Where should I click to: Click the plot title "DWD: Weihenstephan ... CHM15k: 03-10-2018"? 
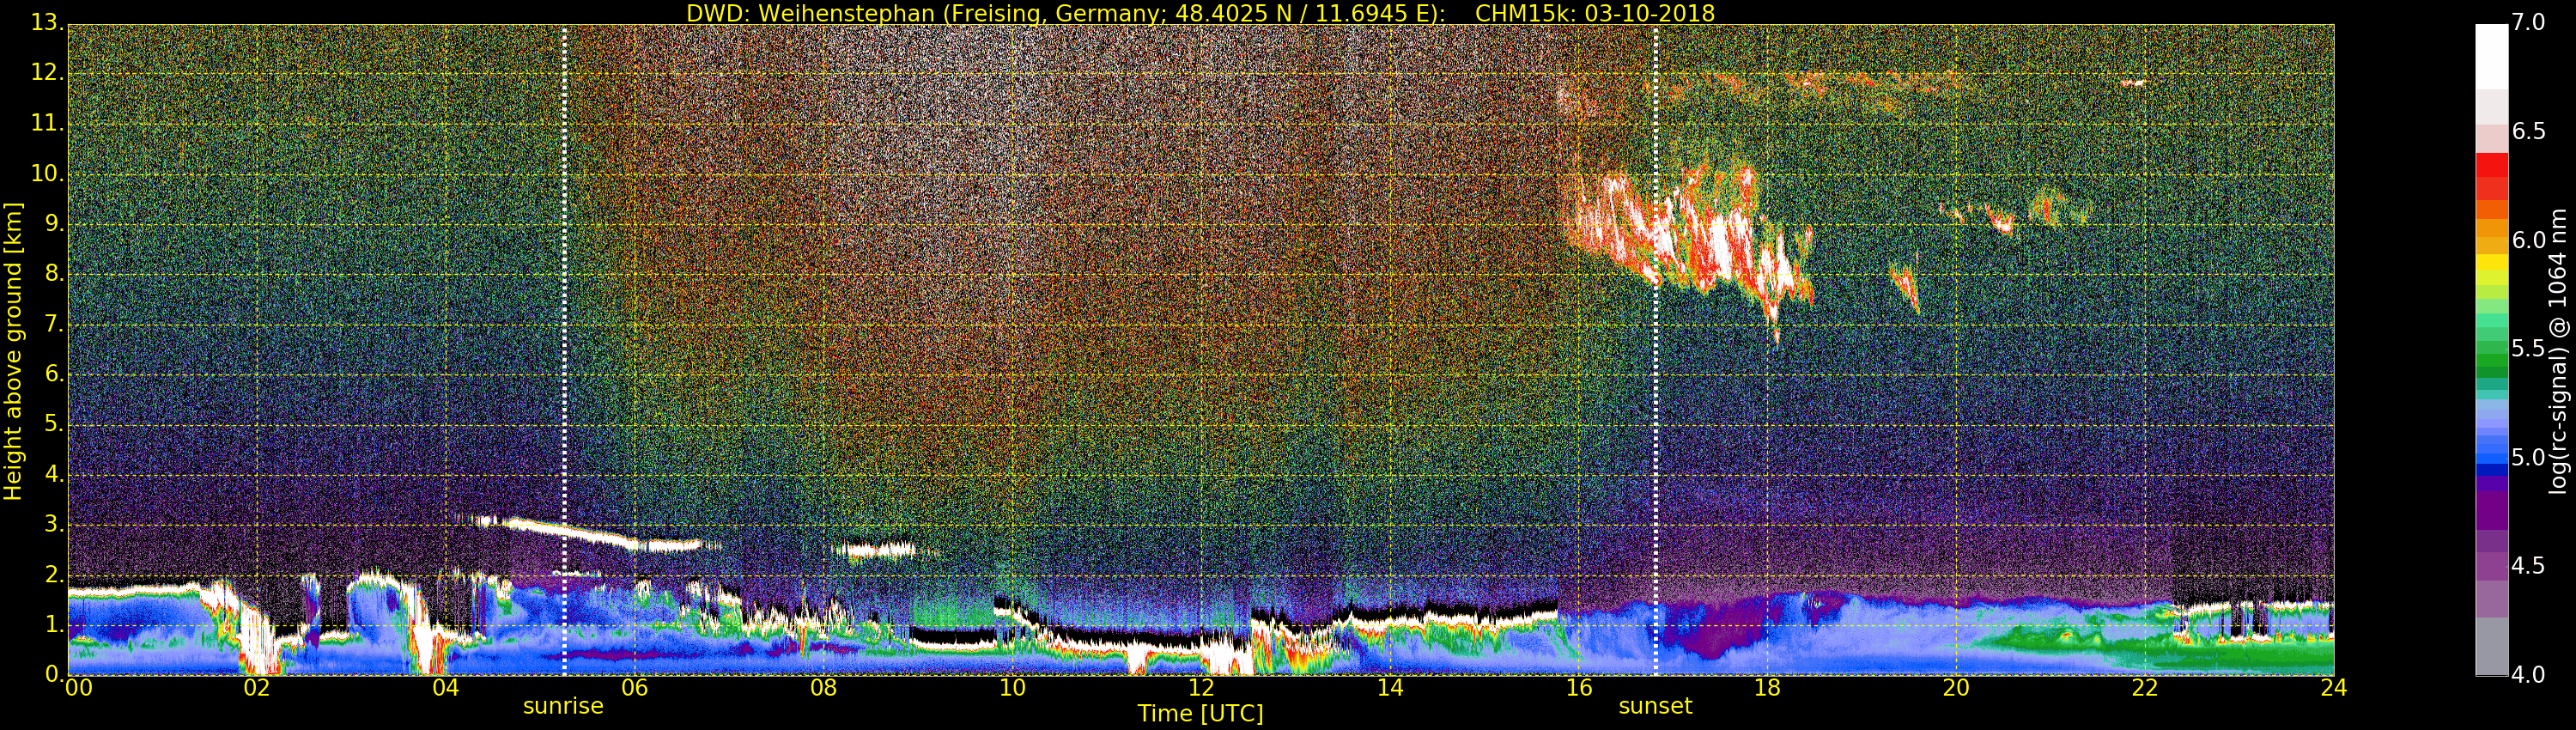click(1200, 13)
